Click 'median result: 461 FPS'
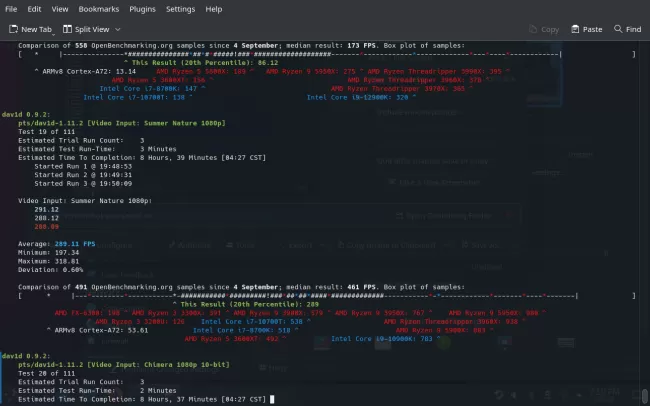Screen dimensions: 650x406 tap(329, 287)
